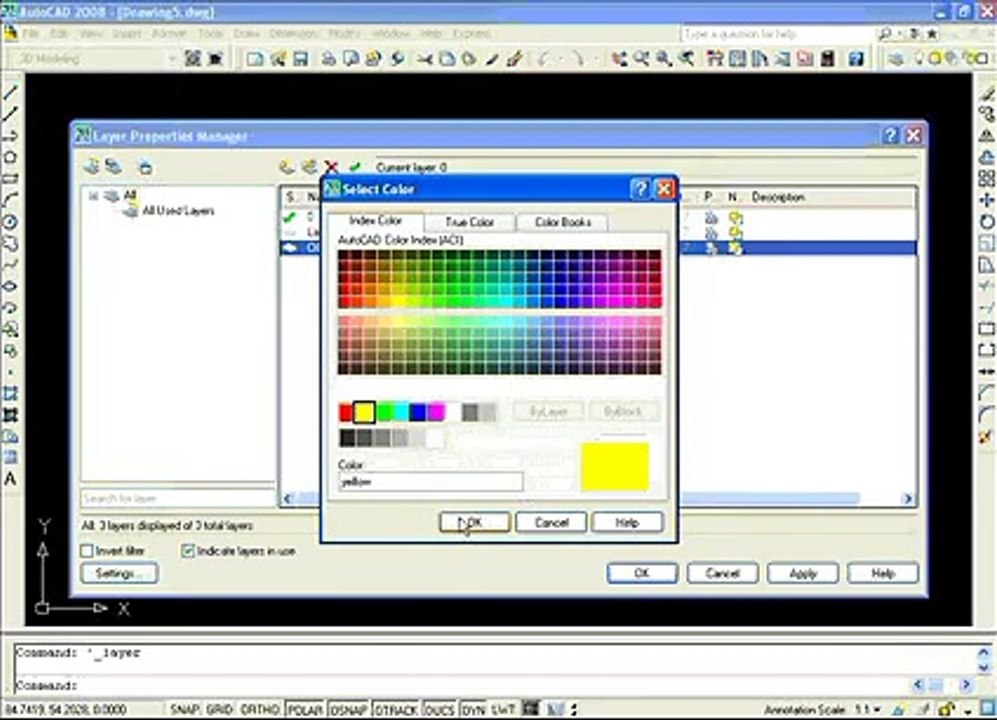Open the Annotation Scale 1:1 dropdown

pos(867,709)
